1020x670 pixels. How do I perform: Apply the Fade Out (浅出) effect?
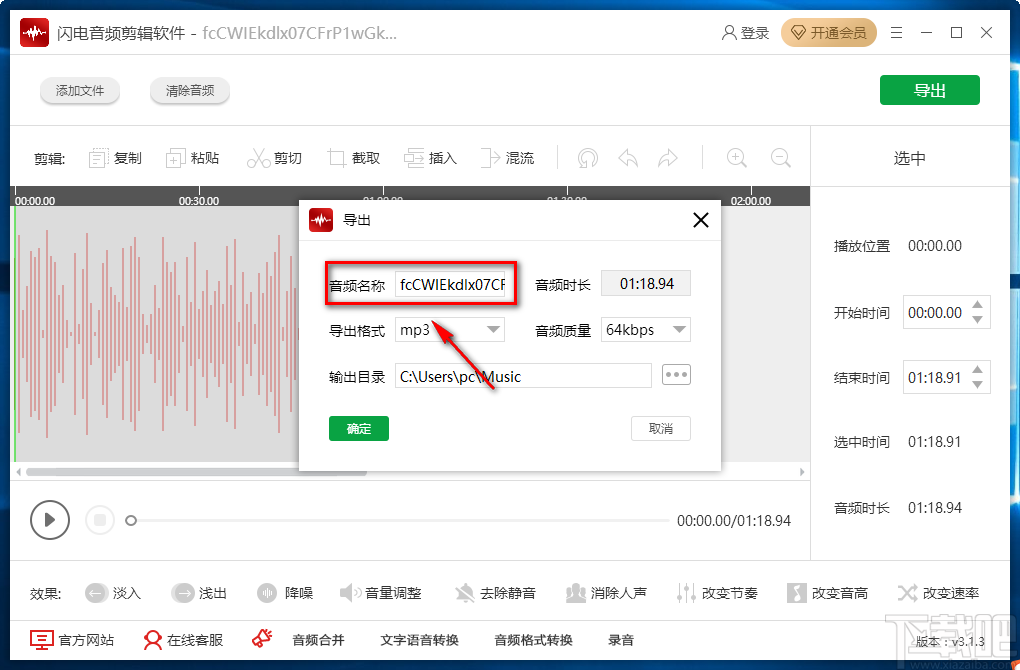[x=199, y=593]
